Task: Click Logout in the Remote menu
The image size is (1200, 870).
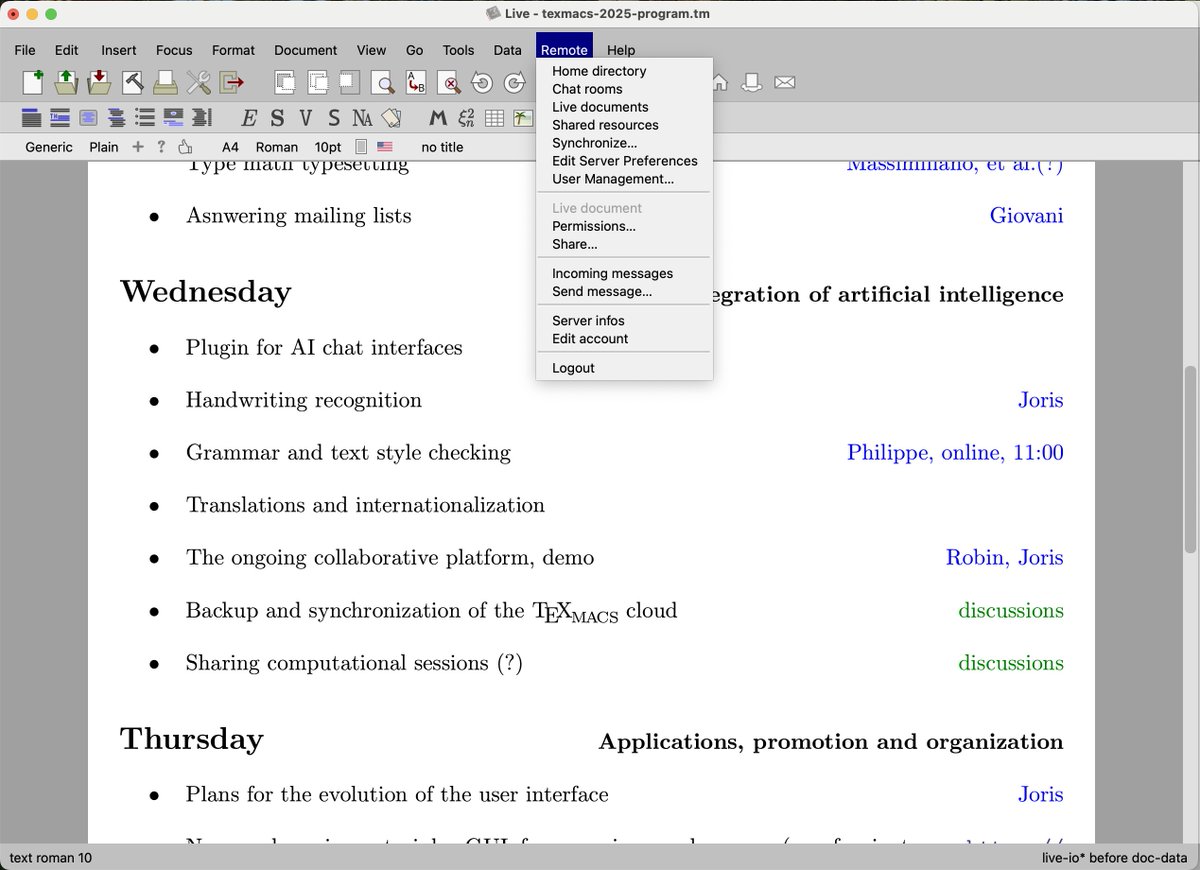Action: (x=624, y=368)
